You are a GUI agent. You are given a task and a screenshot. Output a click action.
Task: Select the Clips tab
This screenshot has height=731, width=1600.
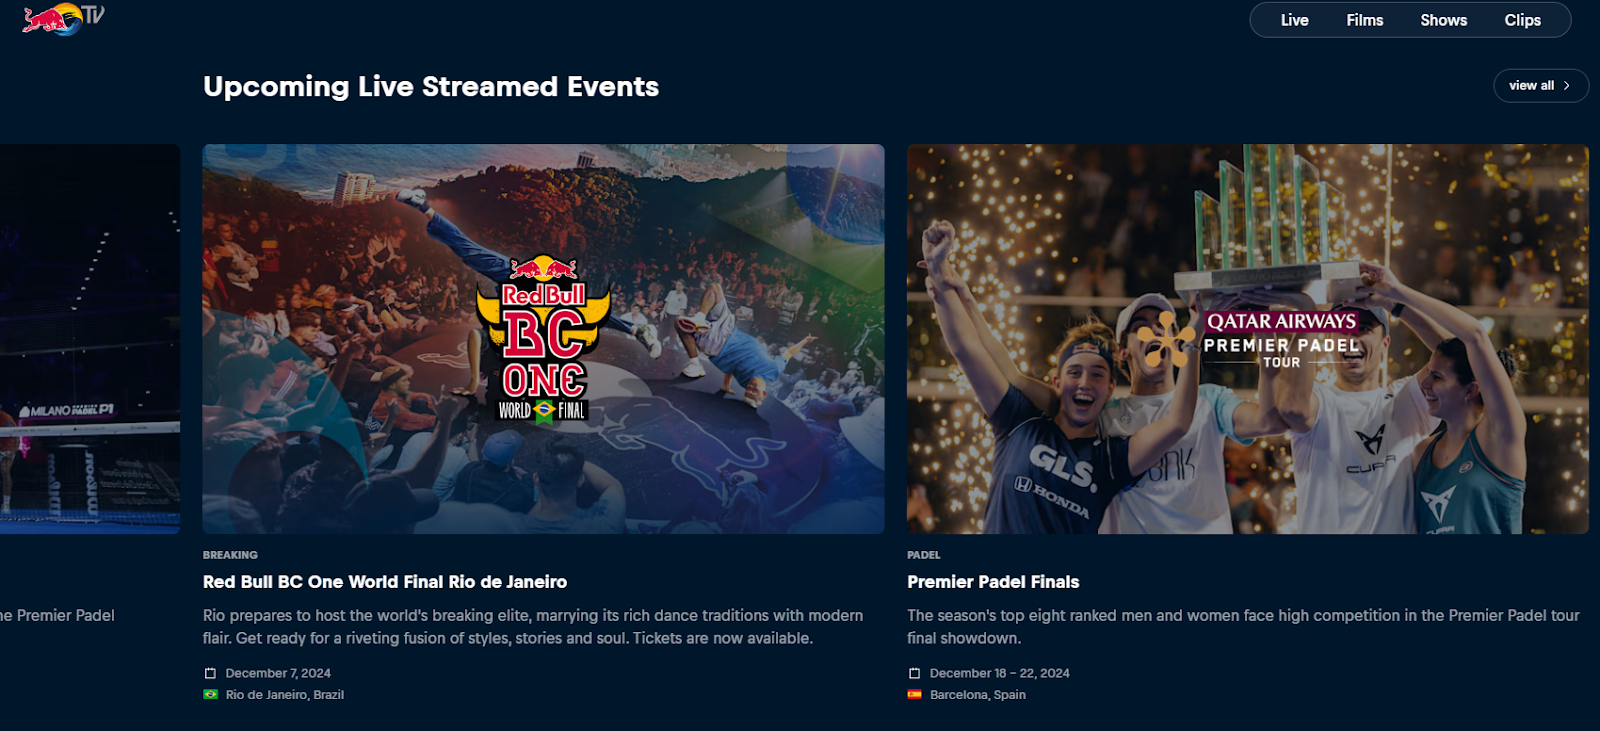tap(1522, 20)
